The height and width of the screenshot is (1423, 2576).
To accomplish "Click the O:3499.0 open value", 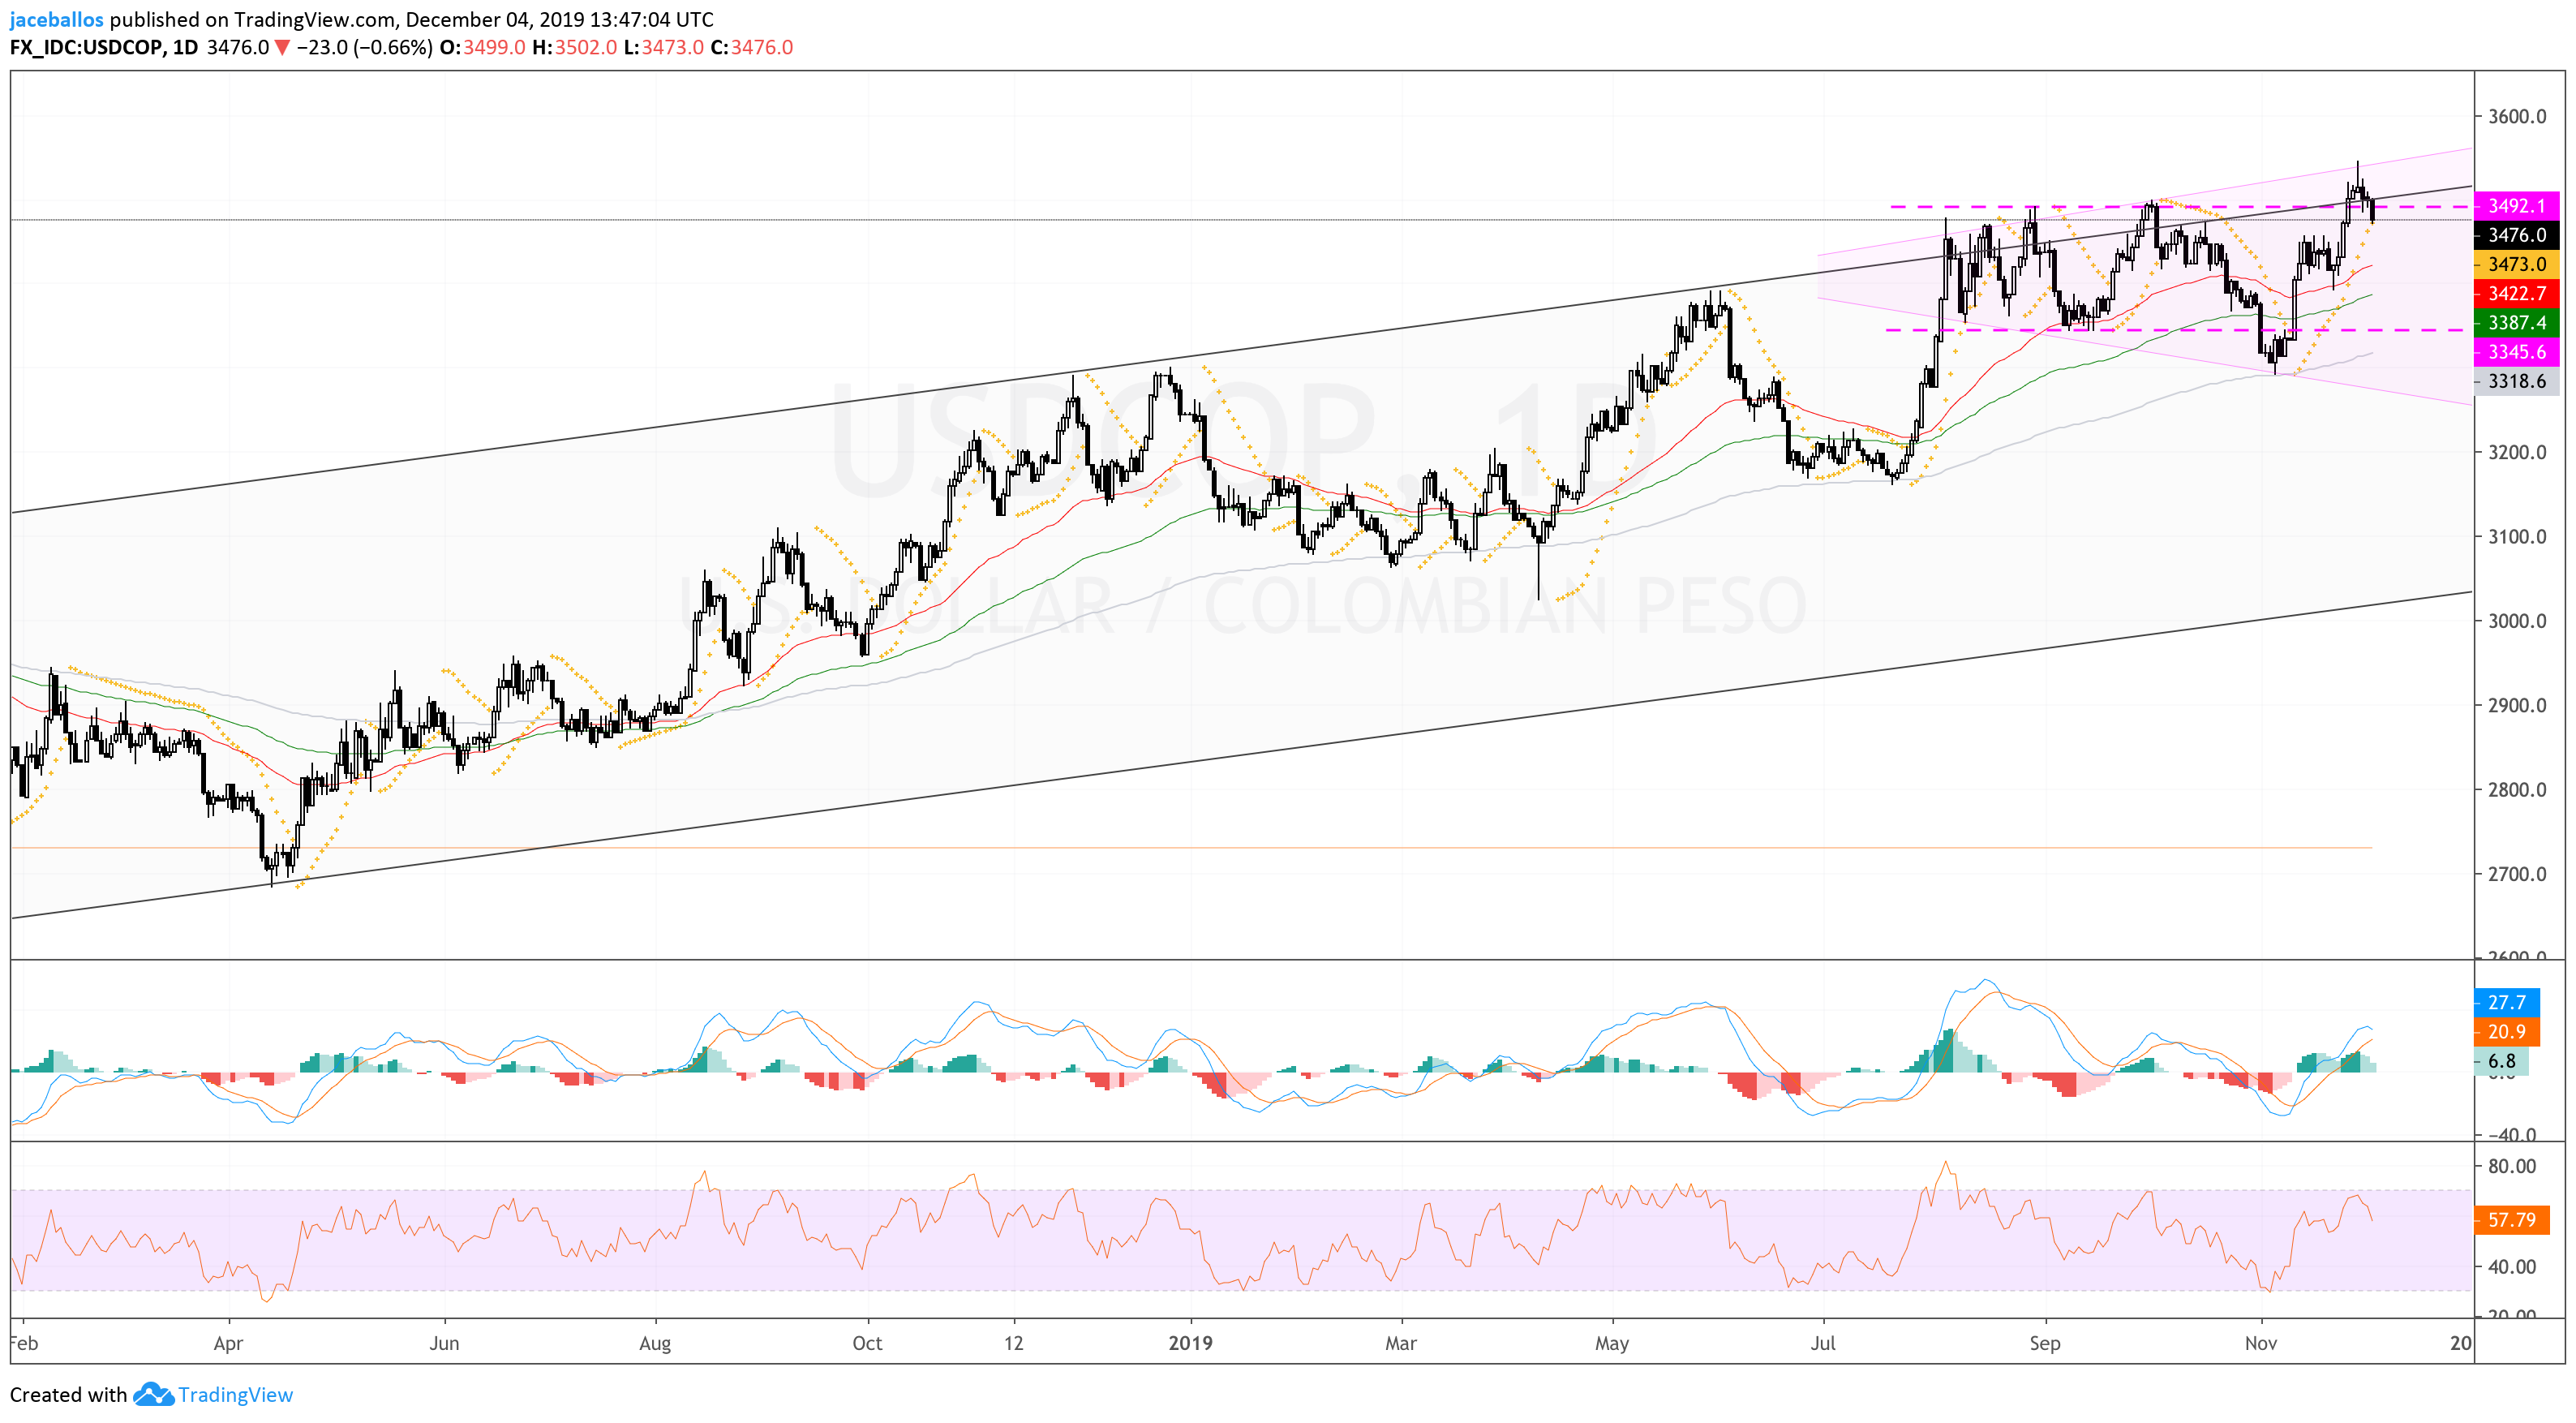I will [482, 47].
